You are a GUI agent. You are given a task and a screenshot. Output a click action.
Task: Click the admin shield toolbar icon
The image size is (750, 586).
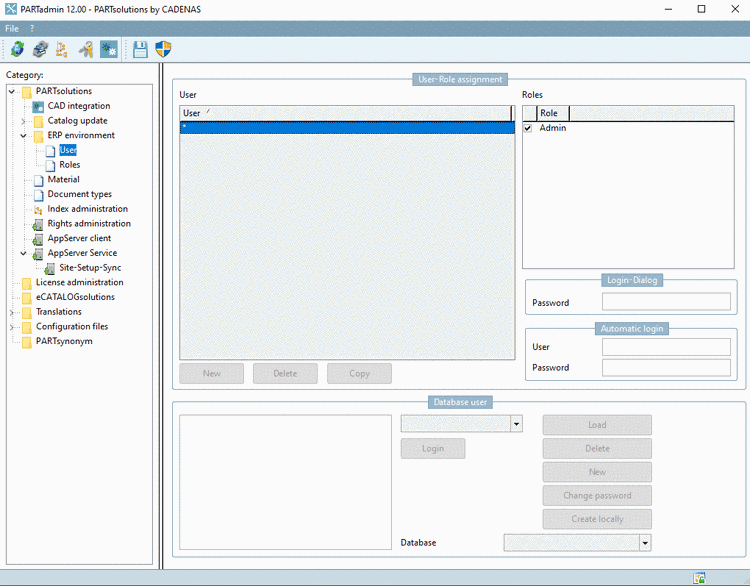[163, 49]
